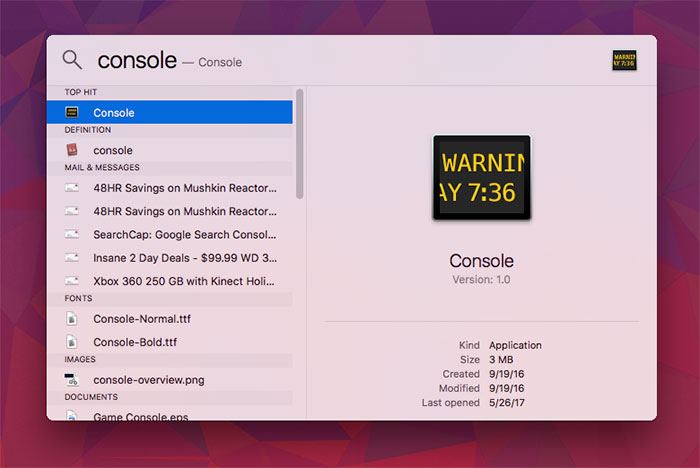This screenshot has height=468, width=700.
Task: Select 'SearchCap: Google Search Consol...' message
Action: tap(170, 234)
